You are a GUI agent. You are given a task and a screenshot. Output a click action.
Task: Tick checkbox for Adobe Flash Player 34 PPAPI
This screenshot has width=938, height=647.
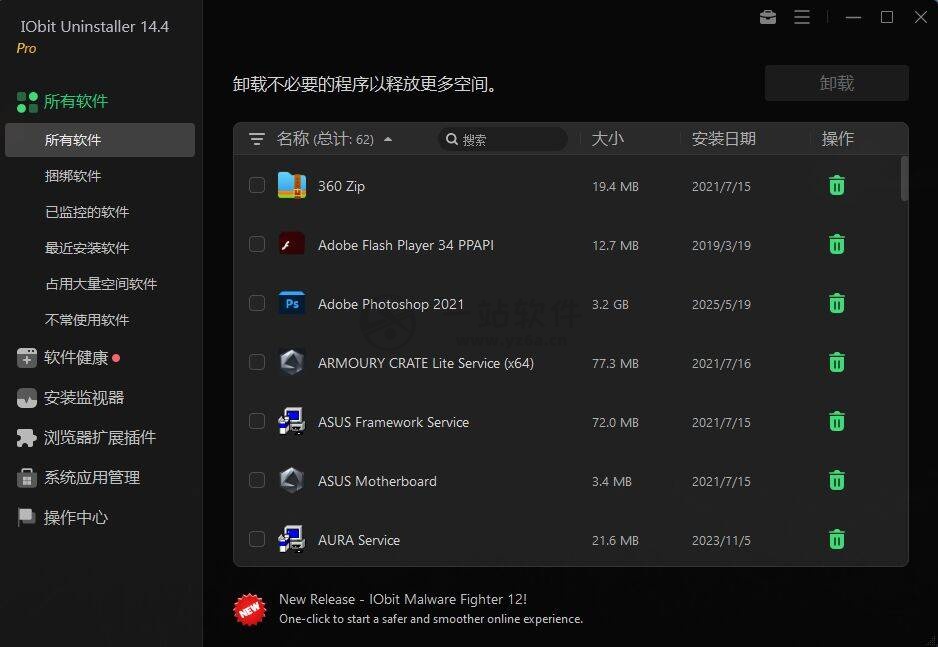coord(257,244)
